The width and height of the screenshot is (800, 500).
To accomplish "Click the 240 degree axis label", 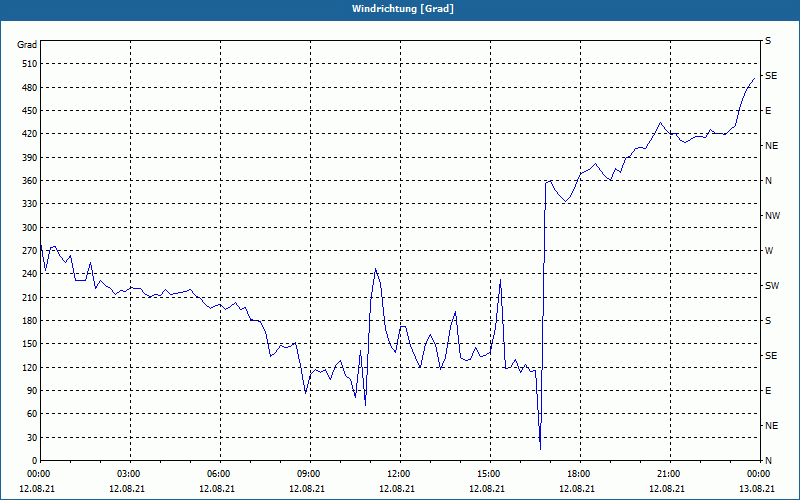I will click(30, 273).
